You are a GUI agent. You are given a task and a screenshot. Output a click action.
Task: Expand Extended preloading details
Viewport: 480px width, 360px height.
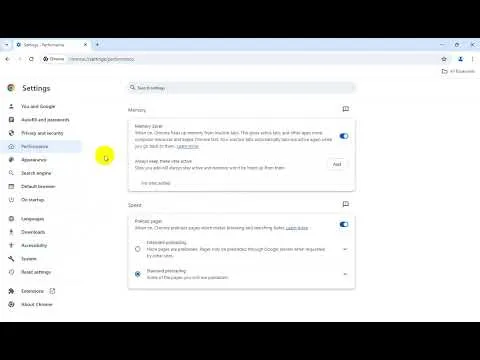[345, 249]
